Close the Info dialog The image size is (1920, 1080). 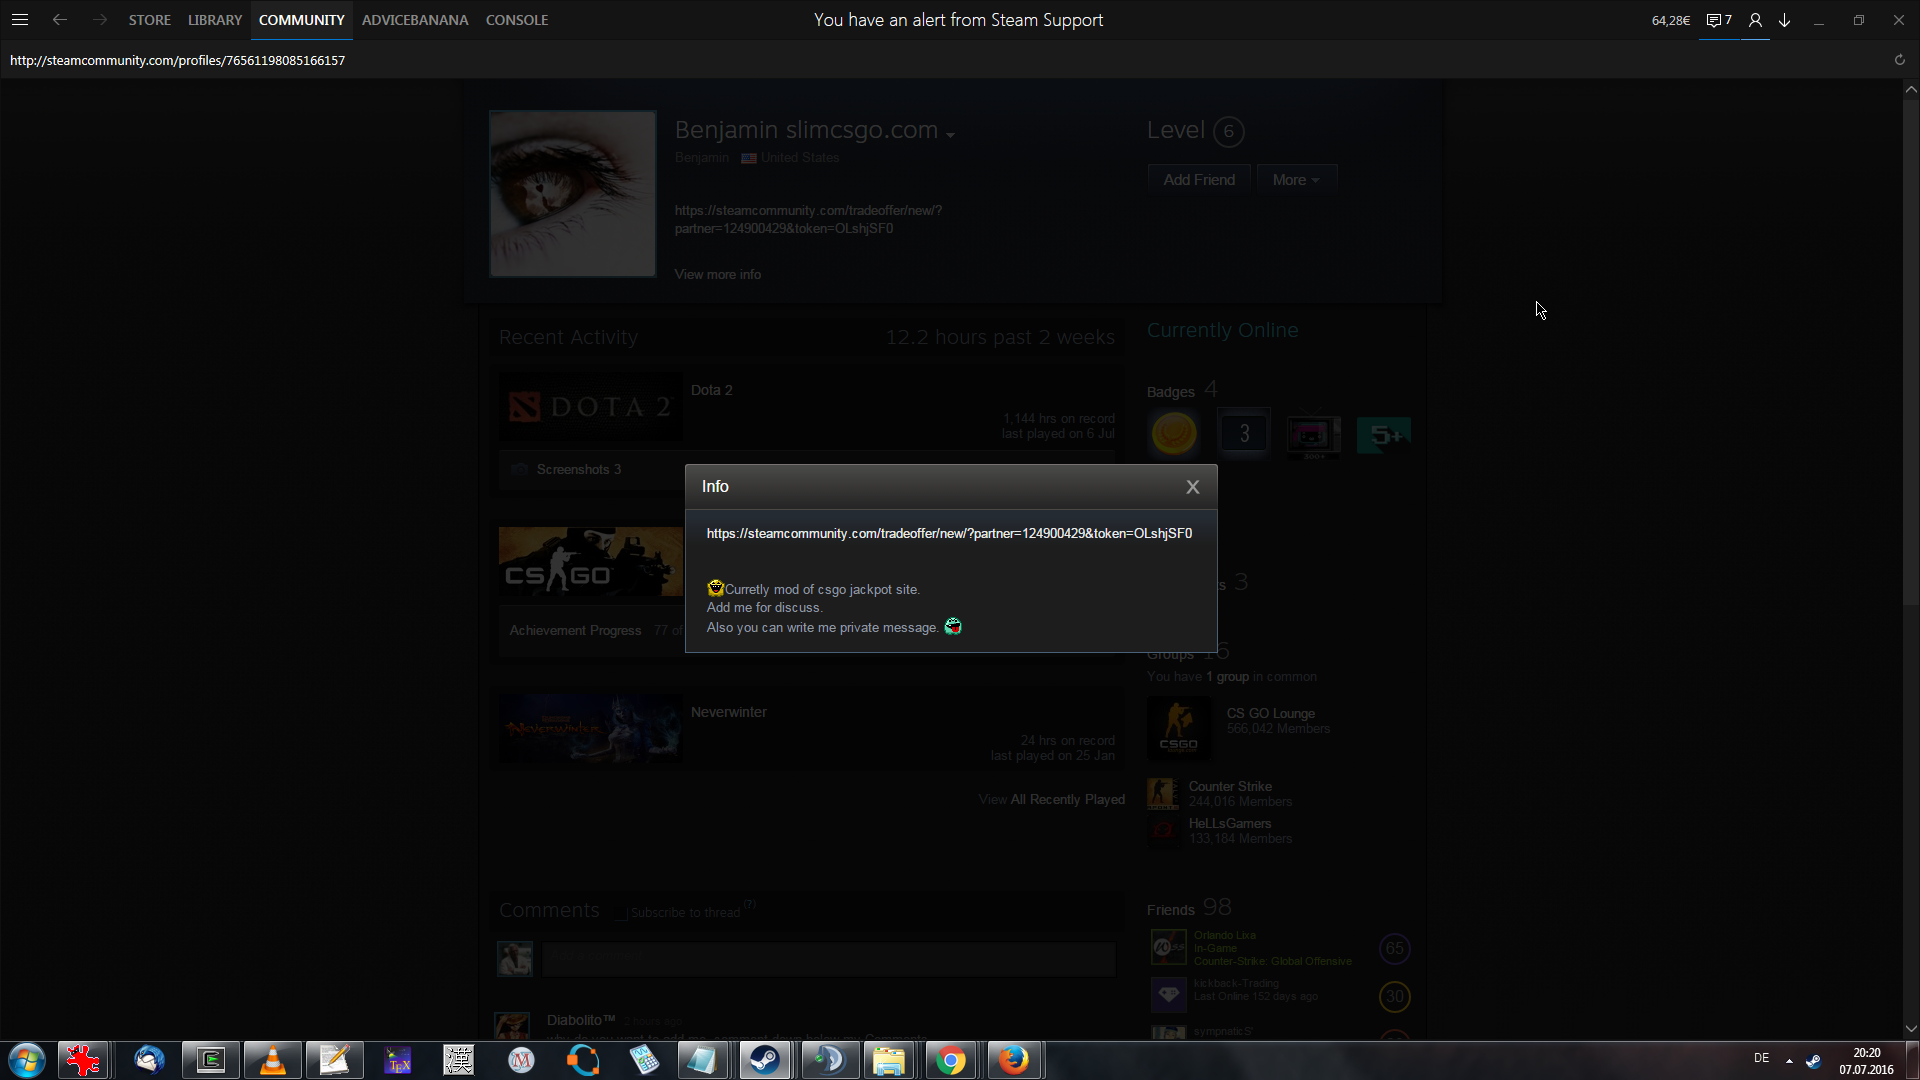pos(1192,487)
